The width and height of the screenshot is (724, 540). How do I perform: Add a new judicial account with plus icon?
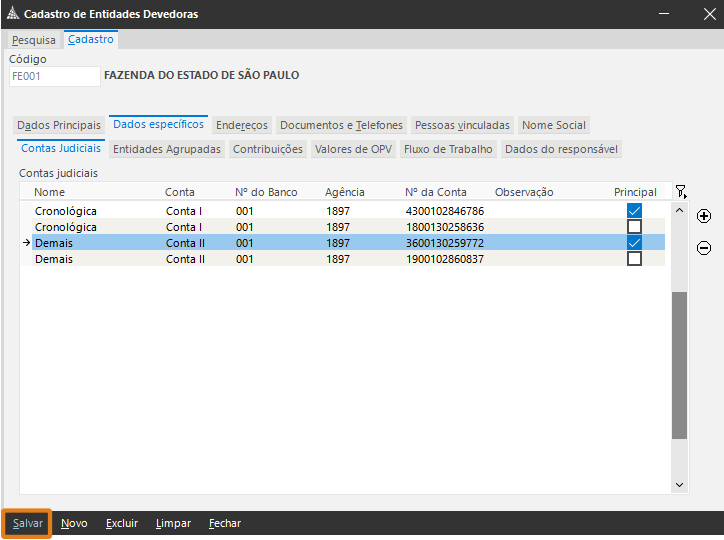704,216
